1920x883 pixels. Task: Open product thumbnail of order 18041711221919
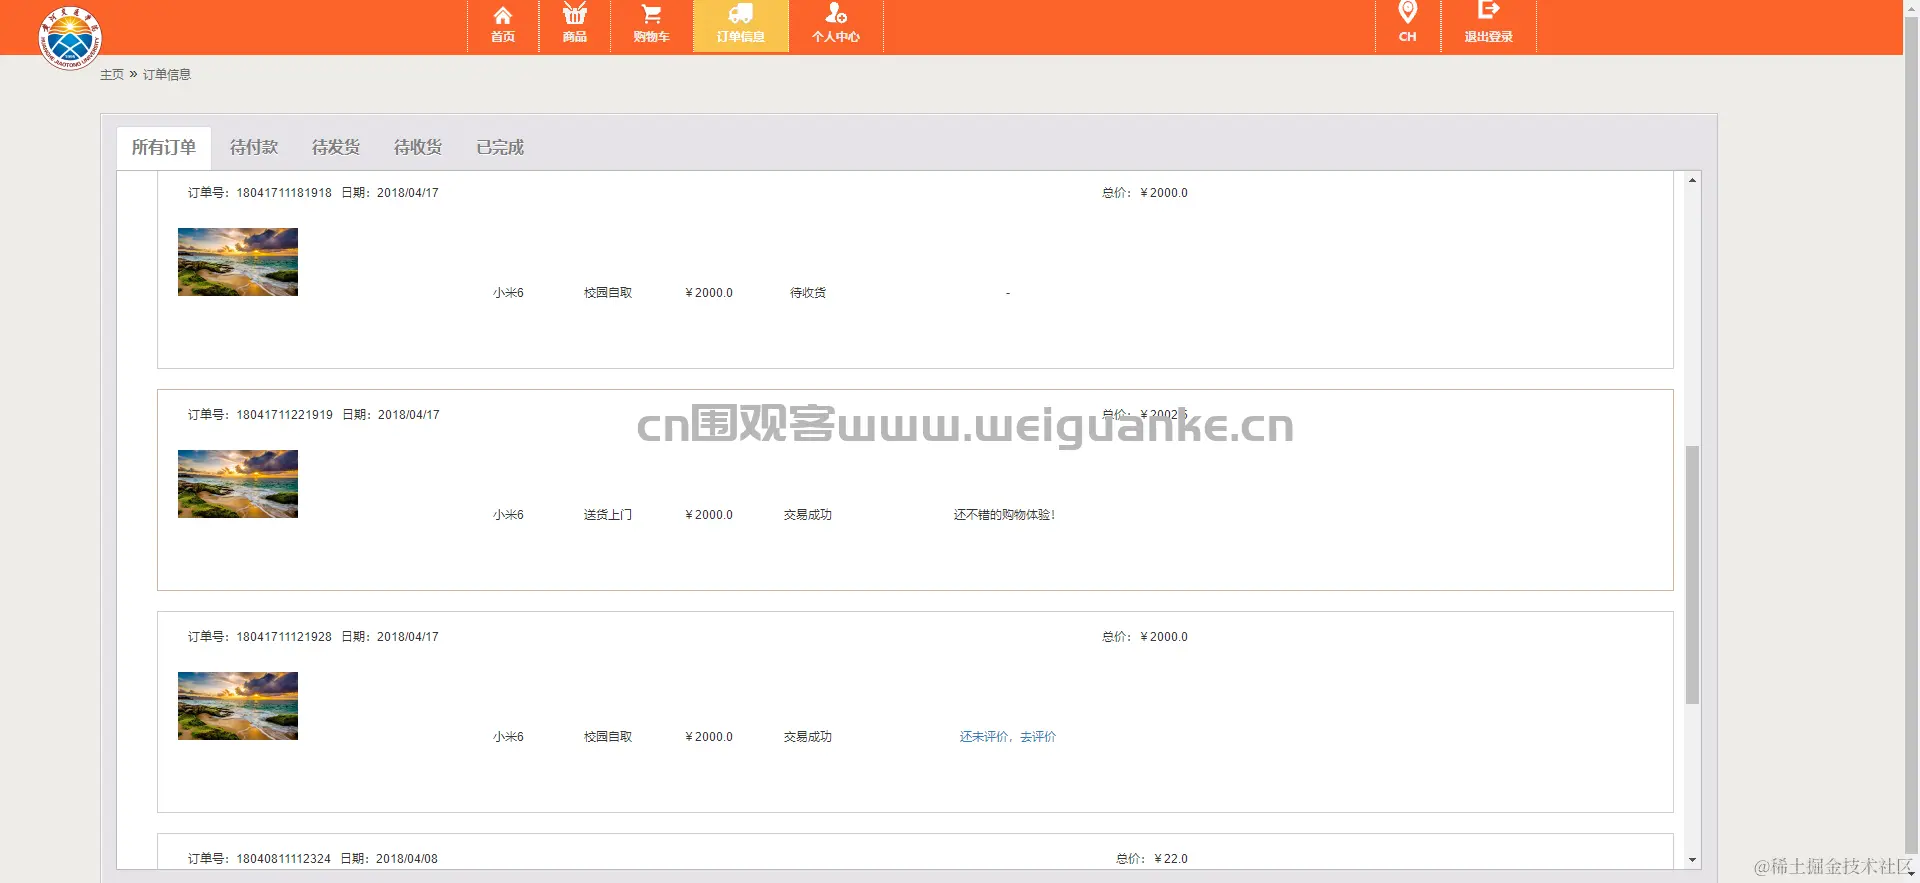[x=238, y=484]
